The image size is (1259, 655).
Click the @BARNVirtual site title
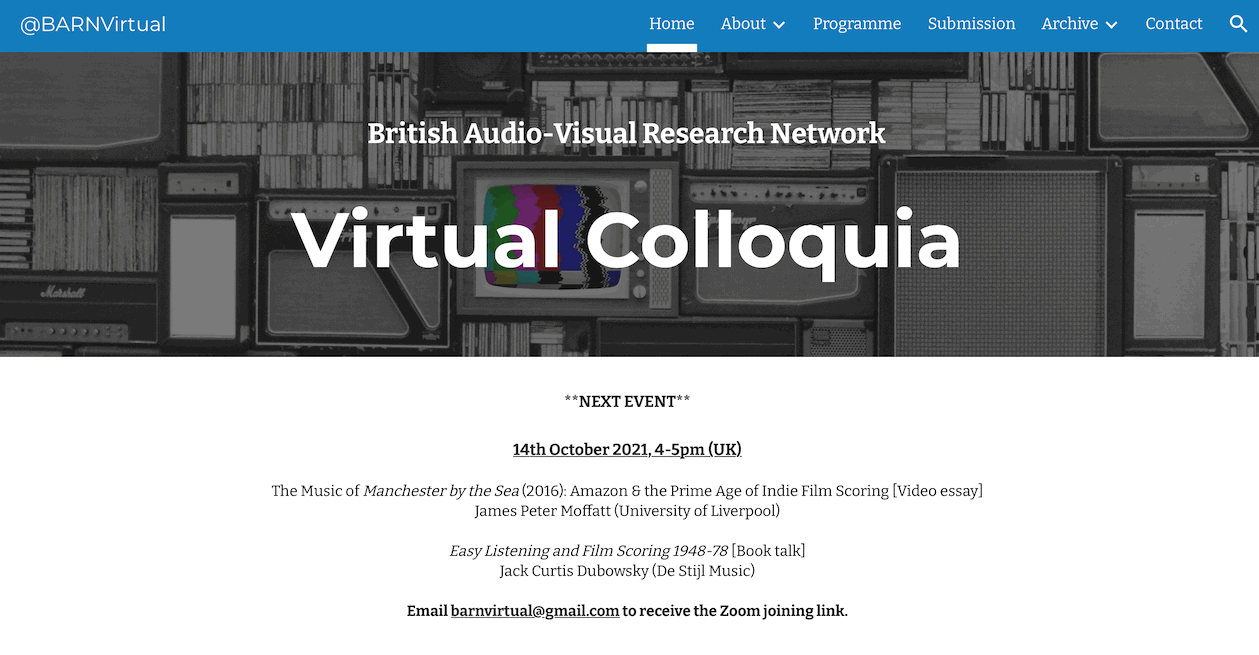point(93,25)
